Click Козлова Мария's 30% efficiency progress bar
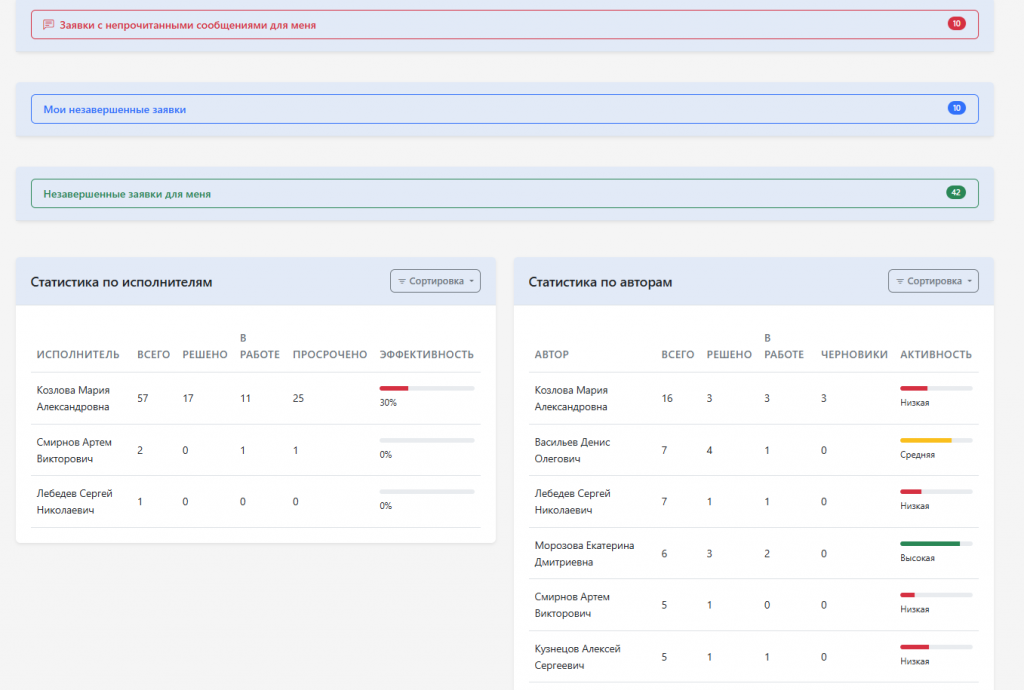The image size is (1024, 690). coord(427,388)
